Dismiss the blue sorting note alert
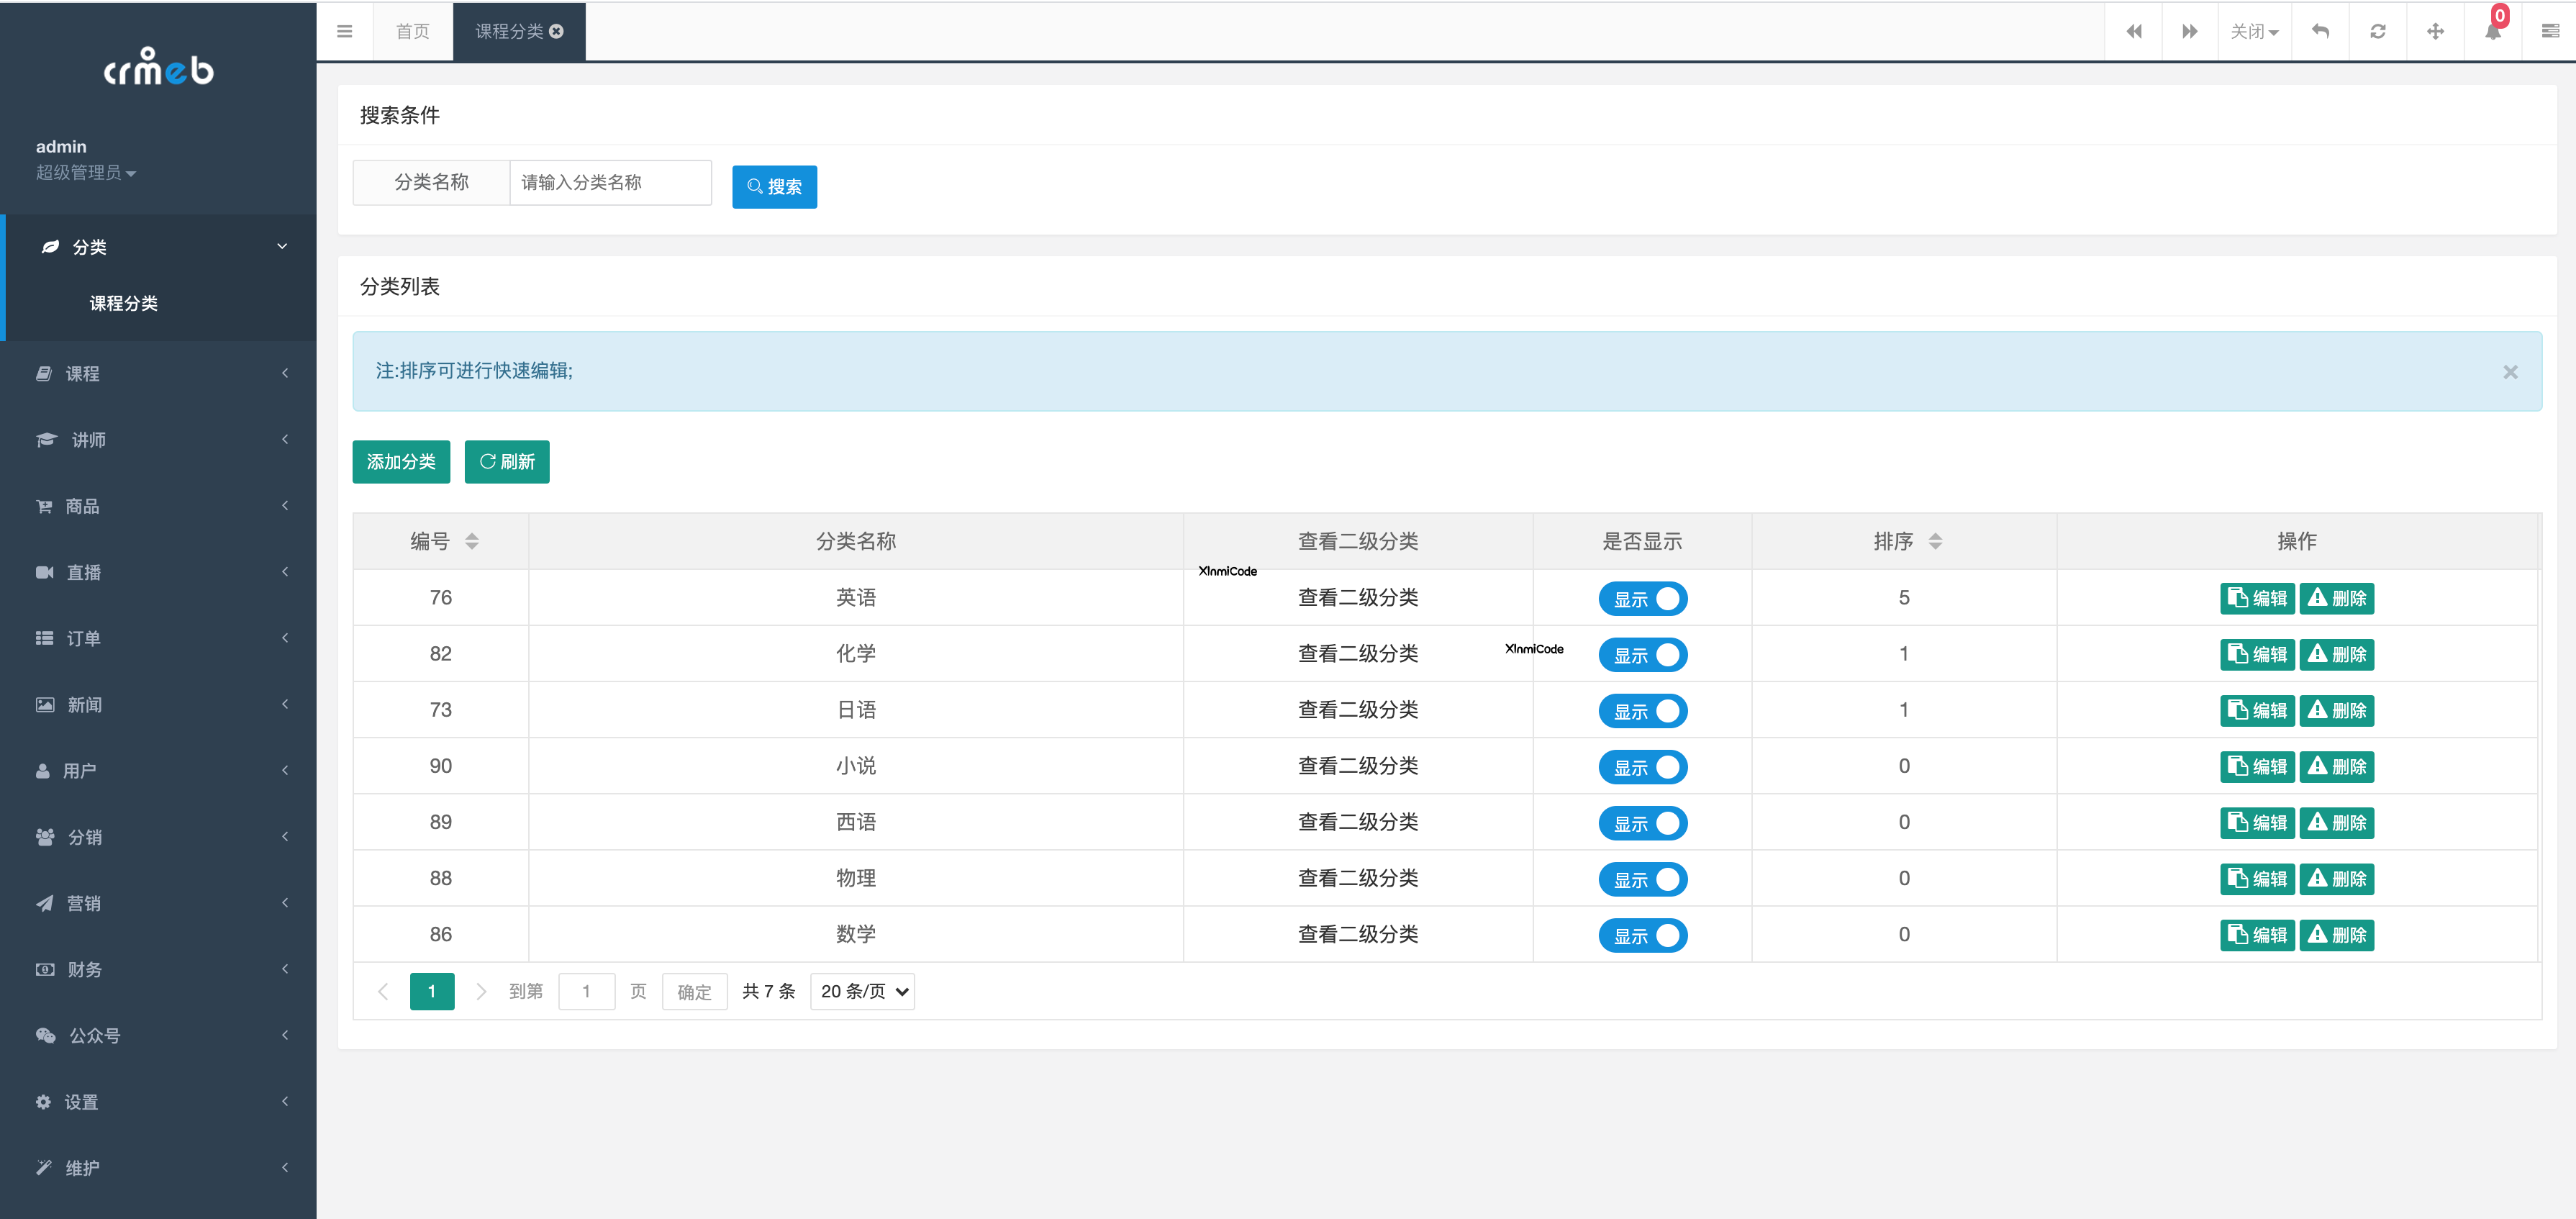2576x1219 pixels. click(x=2510, y=372)
